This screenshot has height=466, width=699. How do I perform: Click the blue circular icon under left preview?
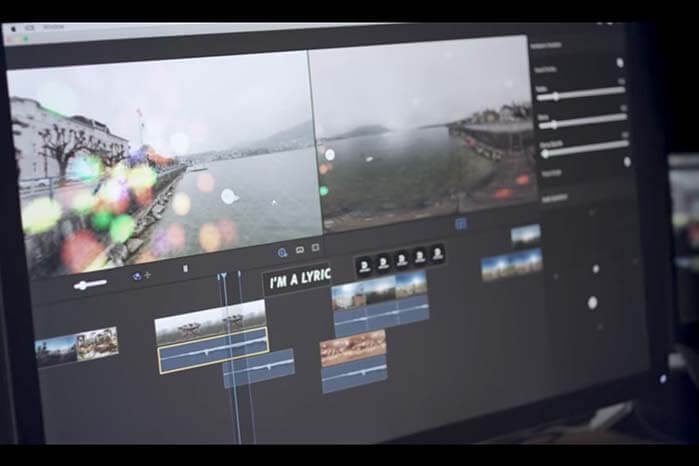282,253
